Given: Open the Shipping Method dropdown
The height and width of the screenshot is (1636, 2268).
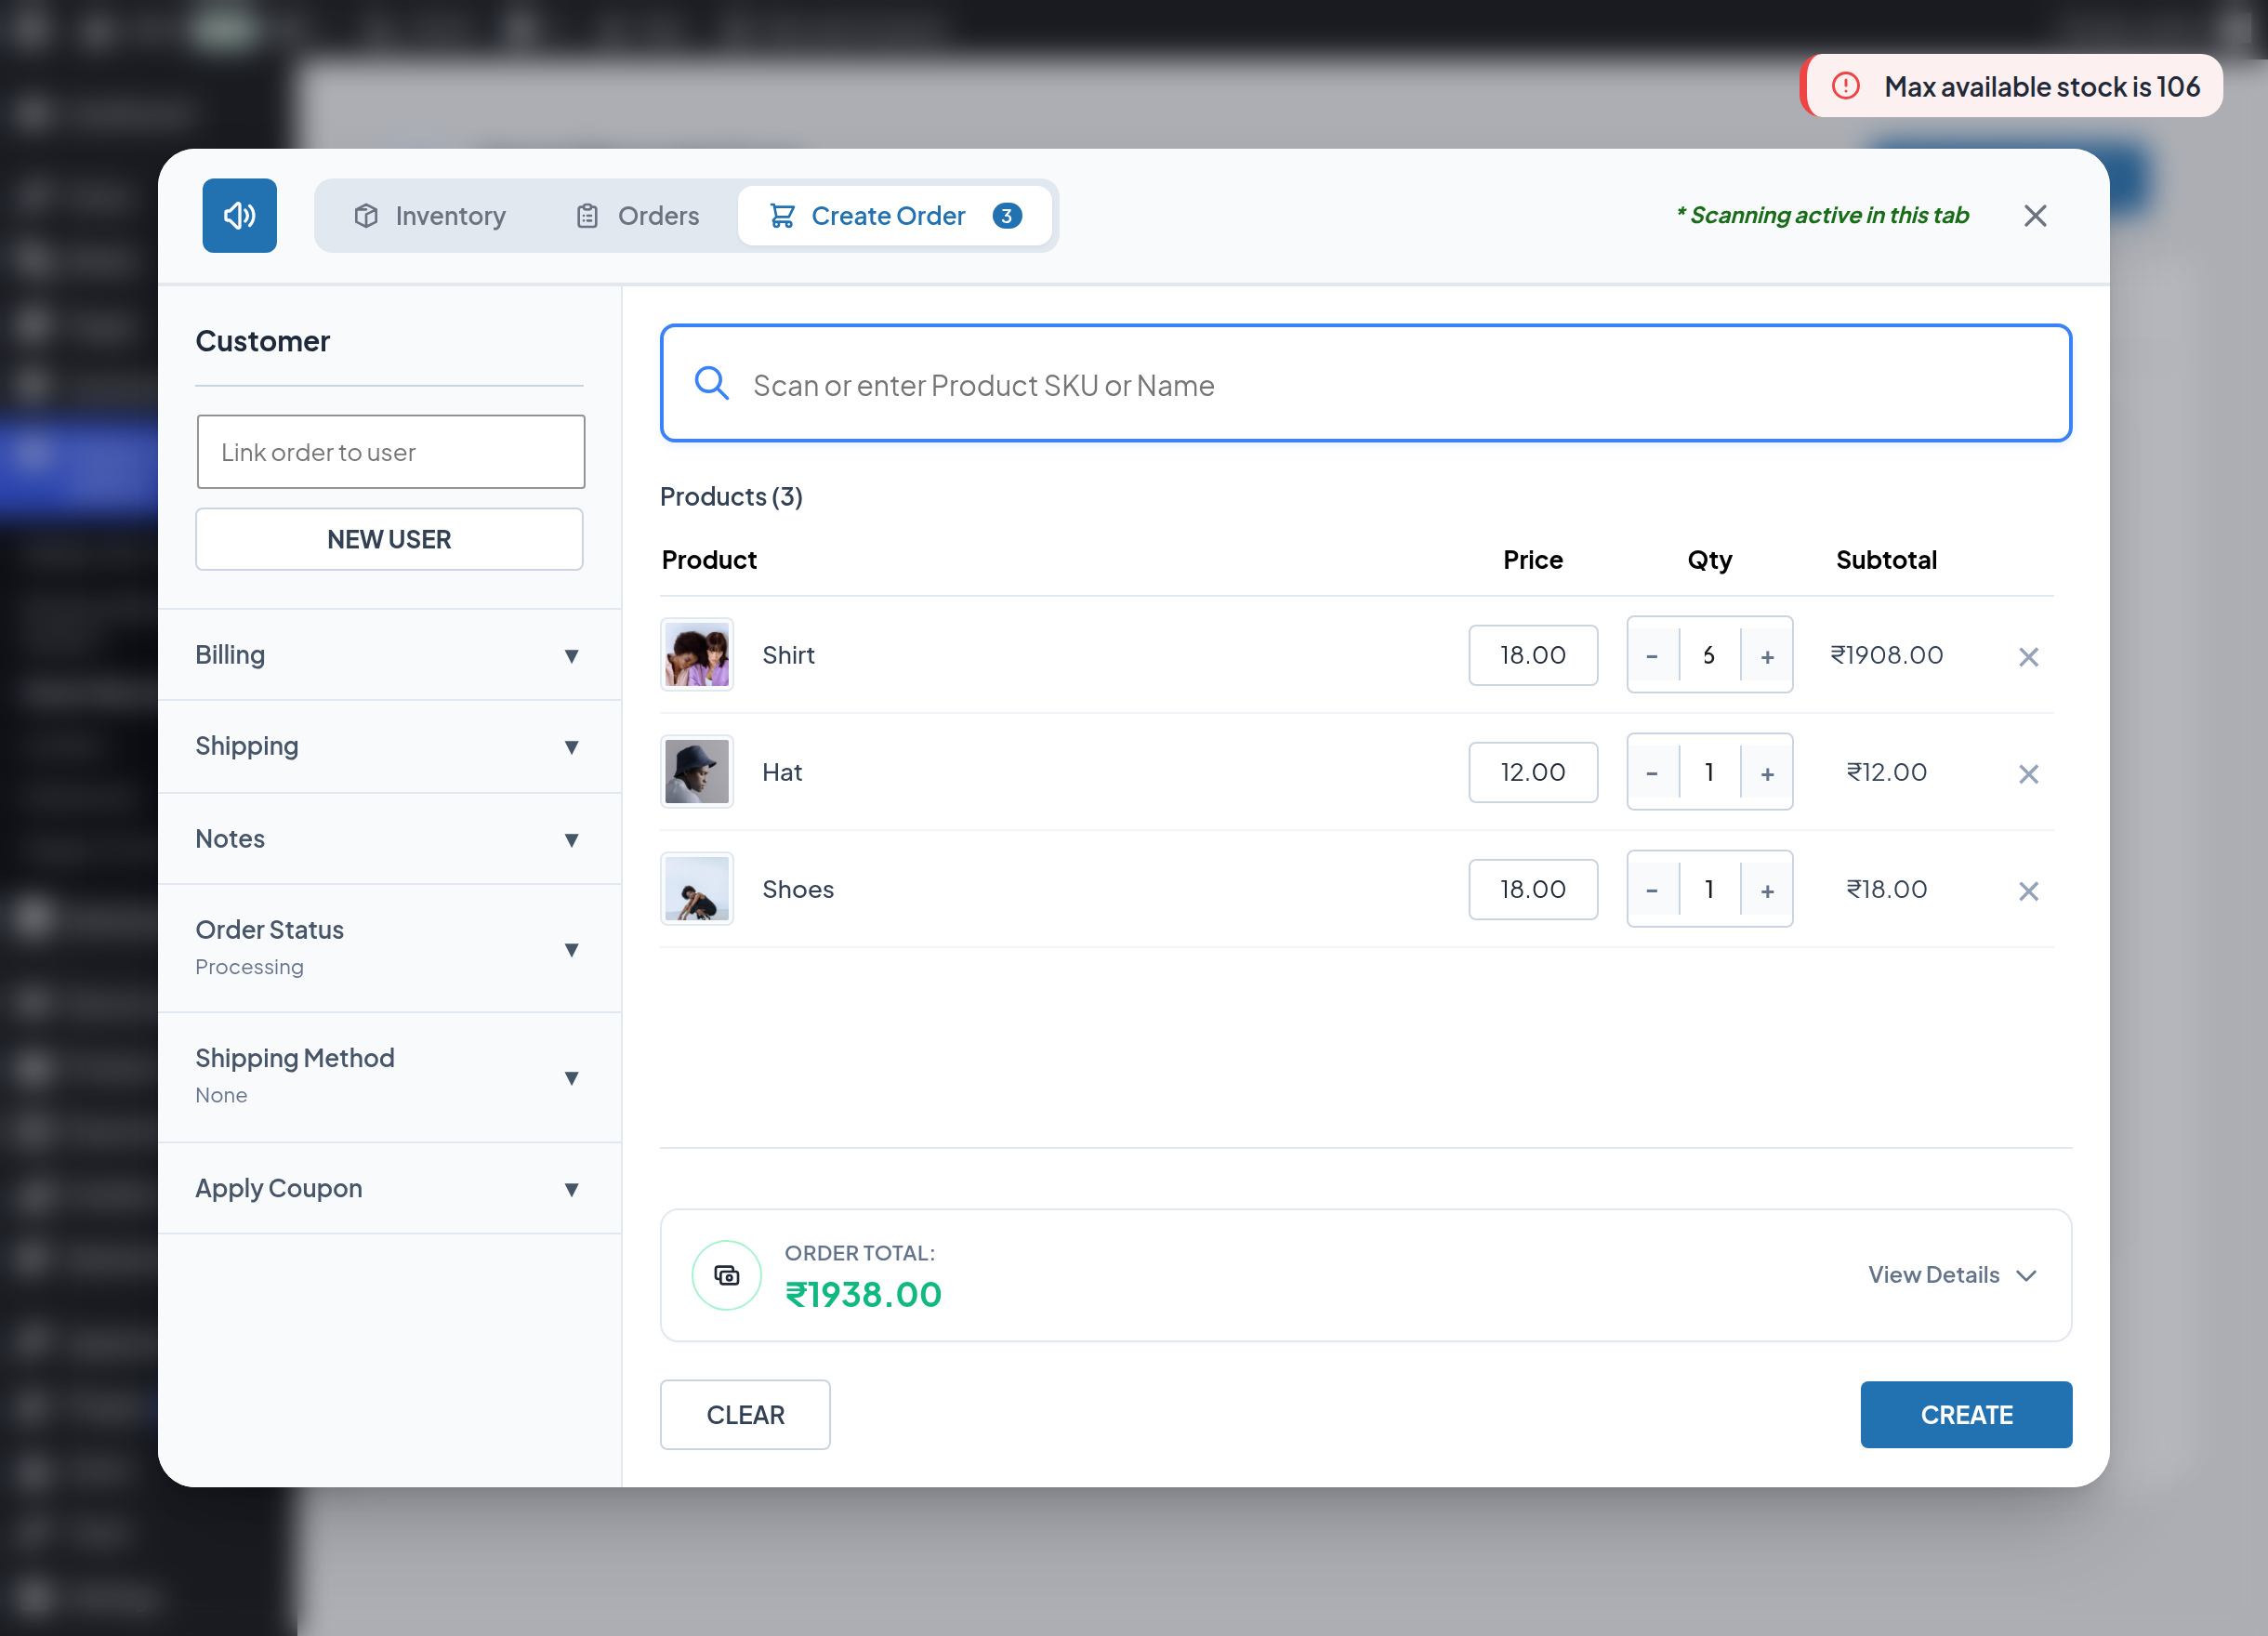Looking at the screenshot, I should click(389, 1077).
